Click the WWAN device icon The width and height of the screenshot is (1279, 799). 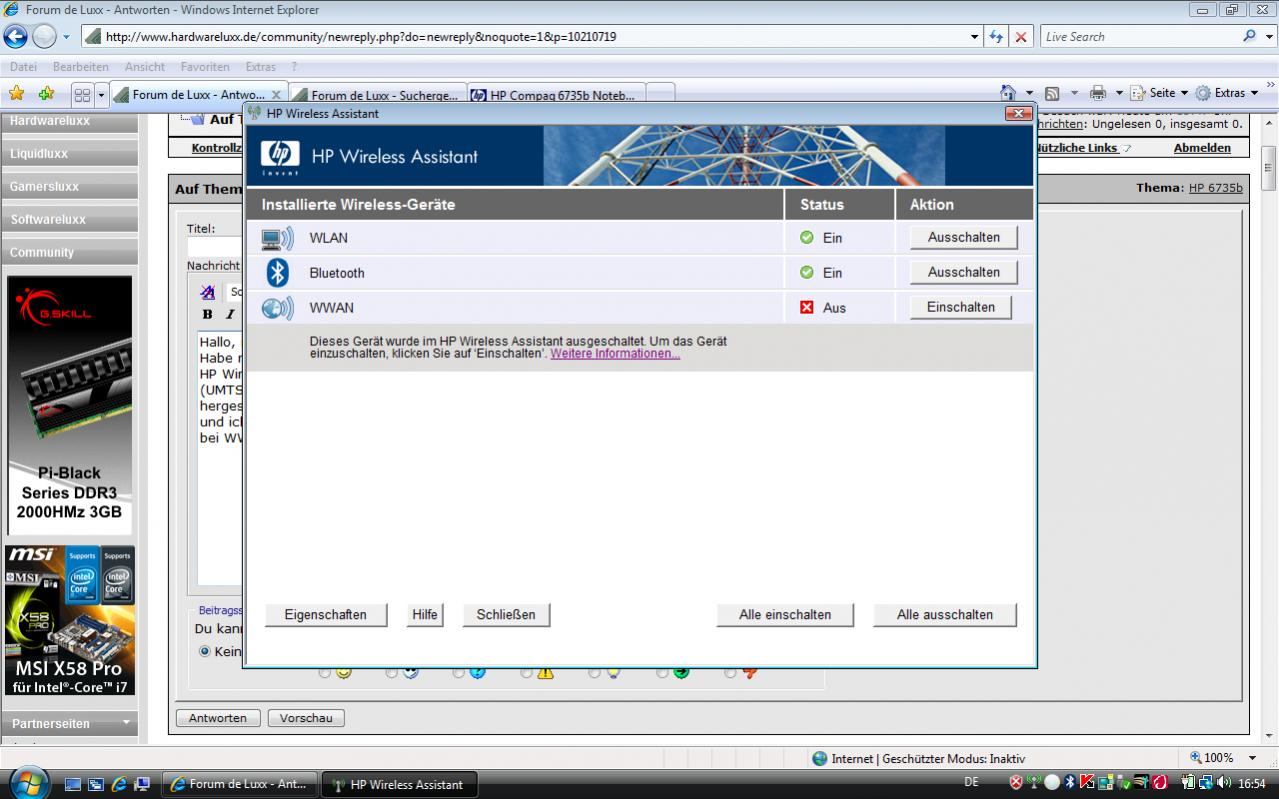click(277, 308)
